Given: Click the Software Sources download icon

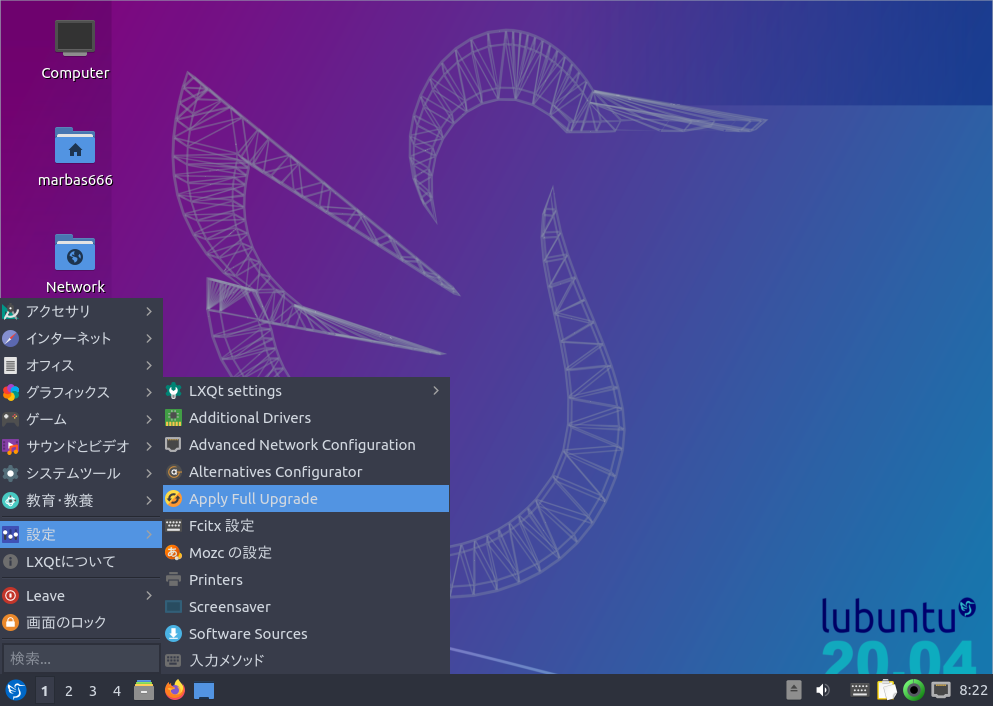Looking at the screenshot, I should (x=174, y=633).
